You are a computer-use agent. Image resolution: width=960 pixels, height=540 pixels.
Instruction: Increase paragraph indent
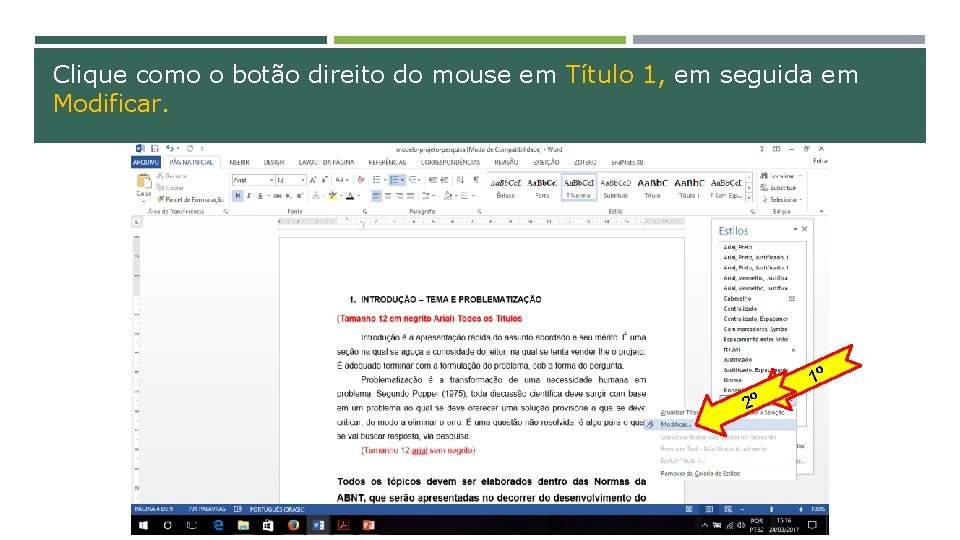(x=444, y=180)
